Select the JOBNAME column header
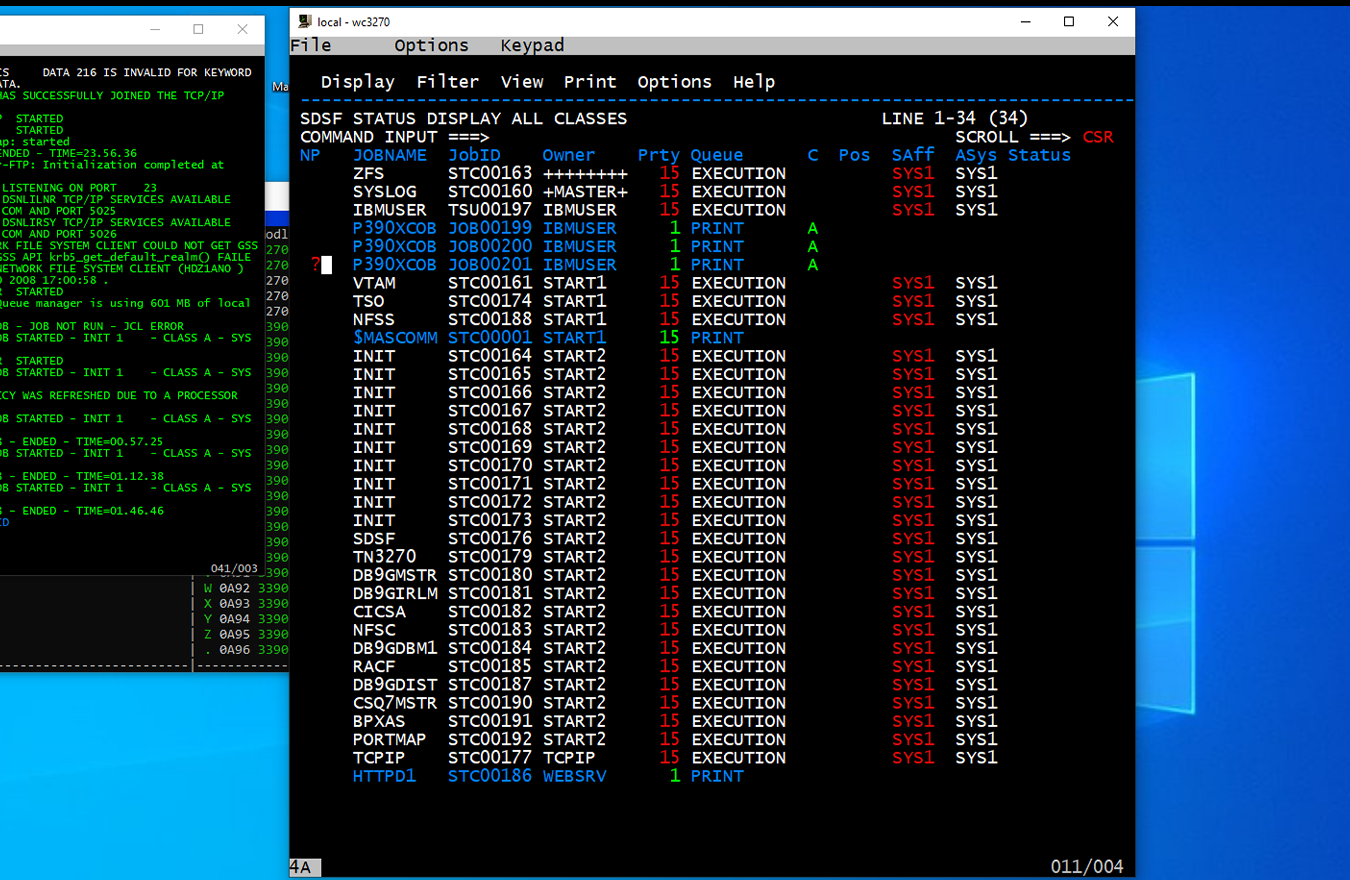This screenshot has height=880, width=1350. (389, 155)
